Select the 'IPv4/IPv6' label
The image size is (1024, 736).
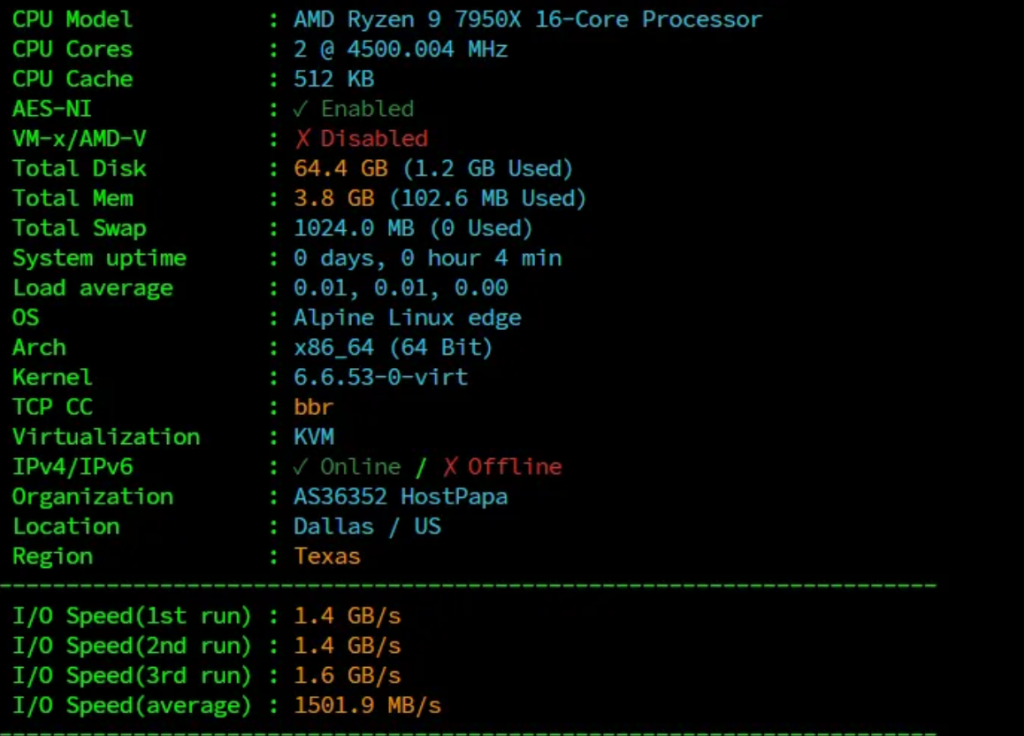[72, 467]
